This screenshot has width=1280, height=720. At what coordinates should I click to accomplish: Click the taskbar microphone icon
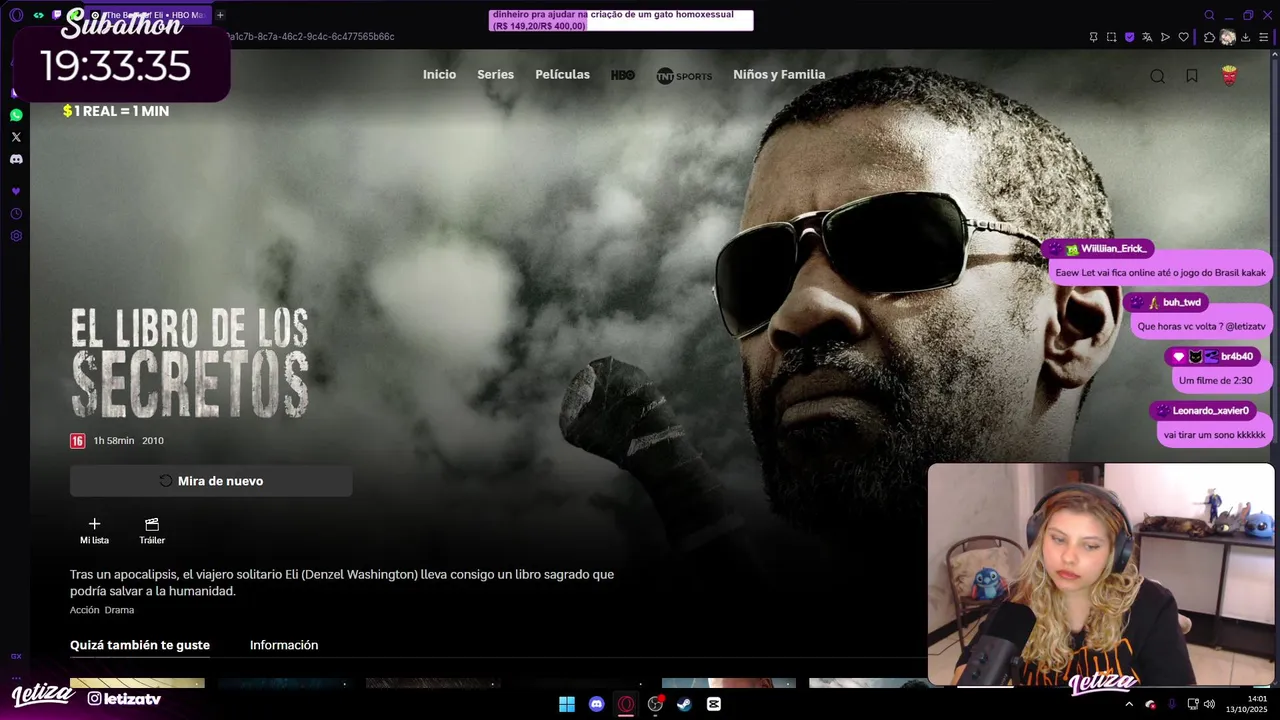click(x=1172, y=704)
